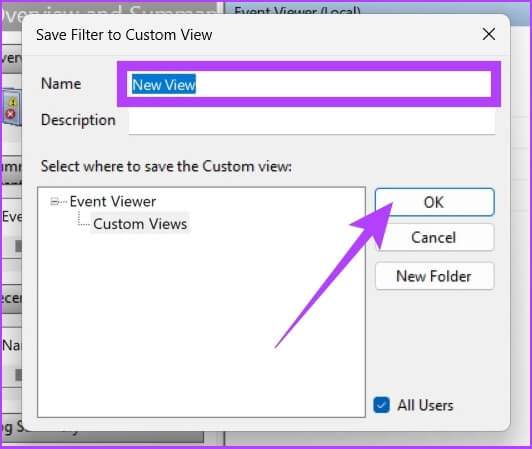Viewport: 532px width, 449px height.
Task: Click the Description text field
Action: [312, 122]
